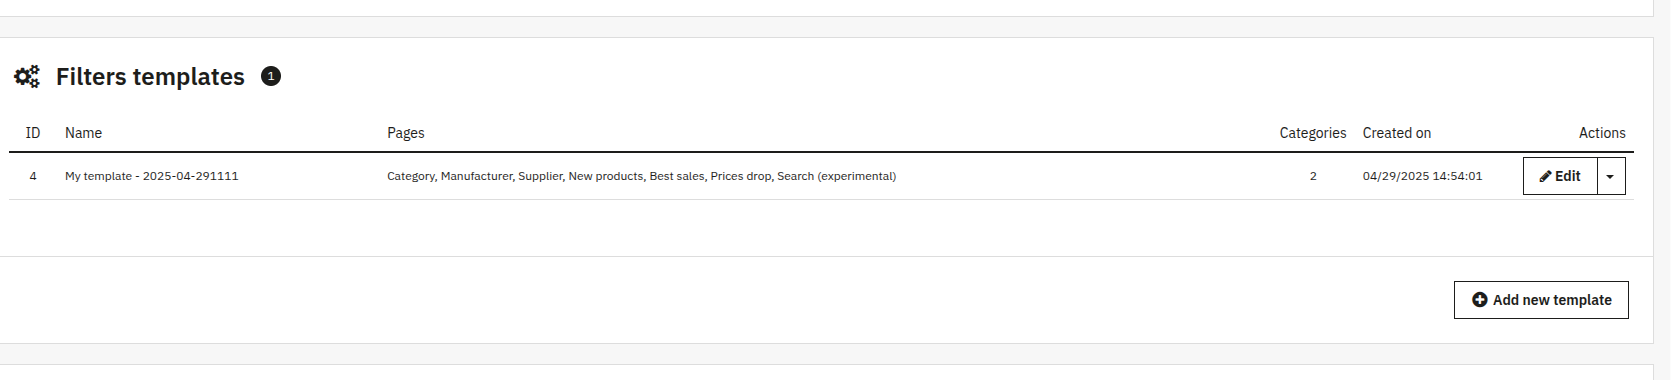The image size is (1671, 380).
Task: Click the Created on column header
Action: pyautogui.click(x=1397, y=133)
